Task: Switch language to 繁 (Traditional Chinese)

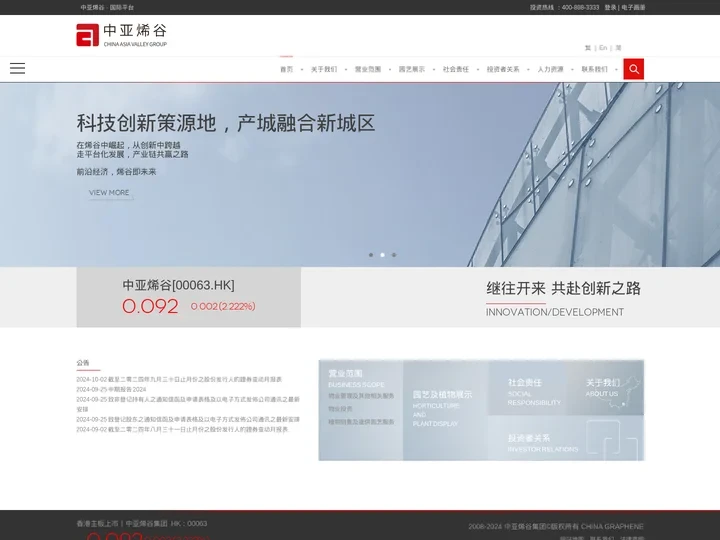Action: click(x=588, y=48)
